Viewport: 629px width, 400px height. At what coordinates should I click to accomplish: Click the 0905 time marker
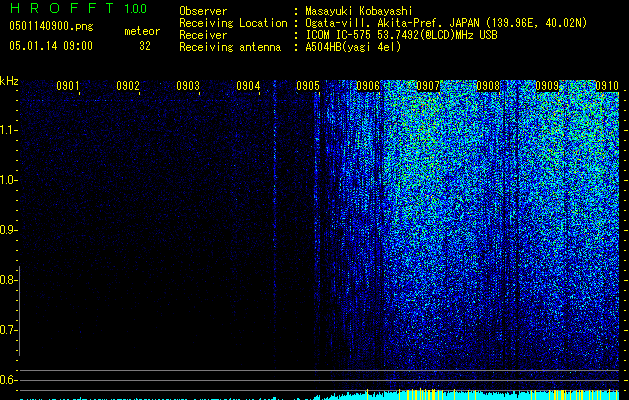pyautogui.click(x=308, y=86)
